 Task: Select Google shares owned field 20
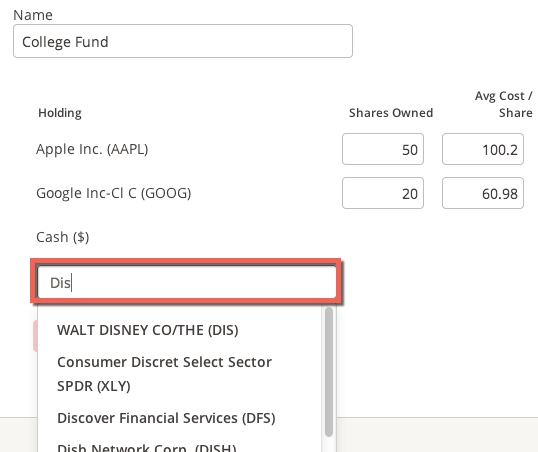[x=383, y=193]
